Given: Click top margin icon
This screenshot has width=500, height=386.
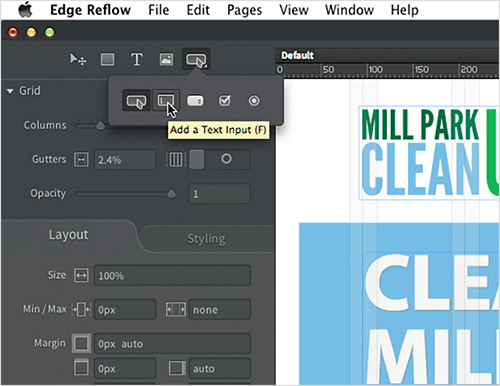Looking at the screenshot, I should coord(81,368).
